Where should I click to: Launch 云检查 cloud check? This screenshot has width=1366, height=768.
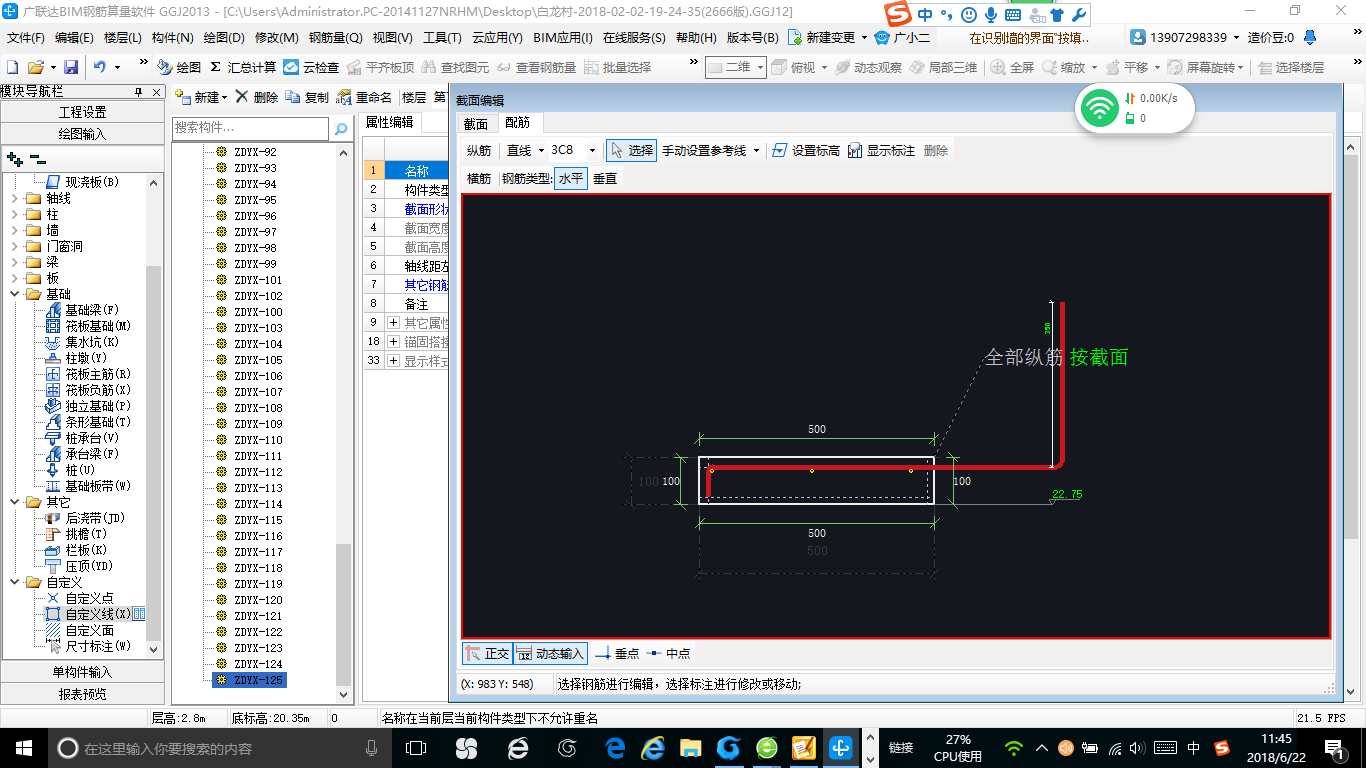coord(311,67)
